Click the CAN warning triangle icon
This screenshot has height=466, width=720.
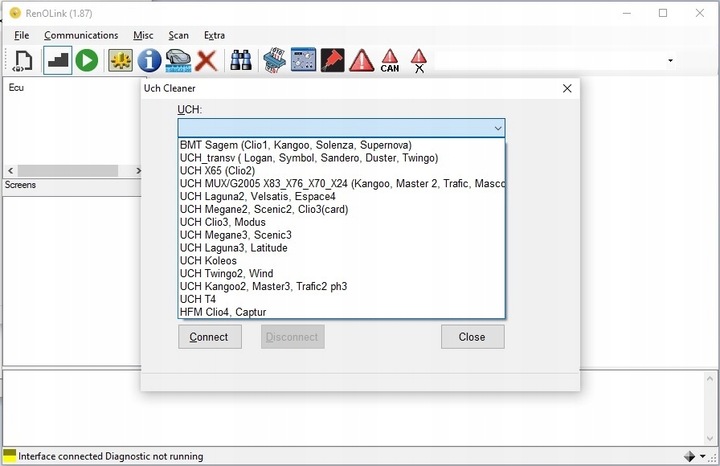click(x=389, y=61)
